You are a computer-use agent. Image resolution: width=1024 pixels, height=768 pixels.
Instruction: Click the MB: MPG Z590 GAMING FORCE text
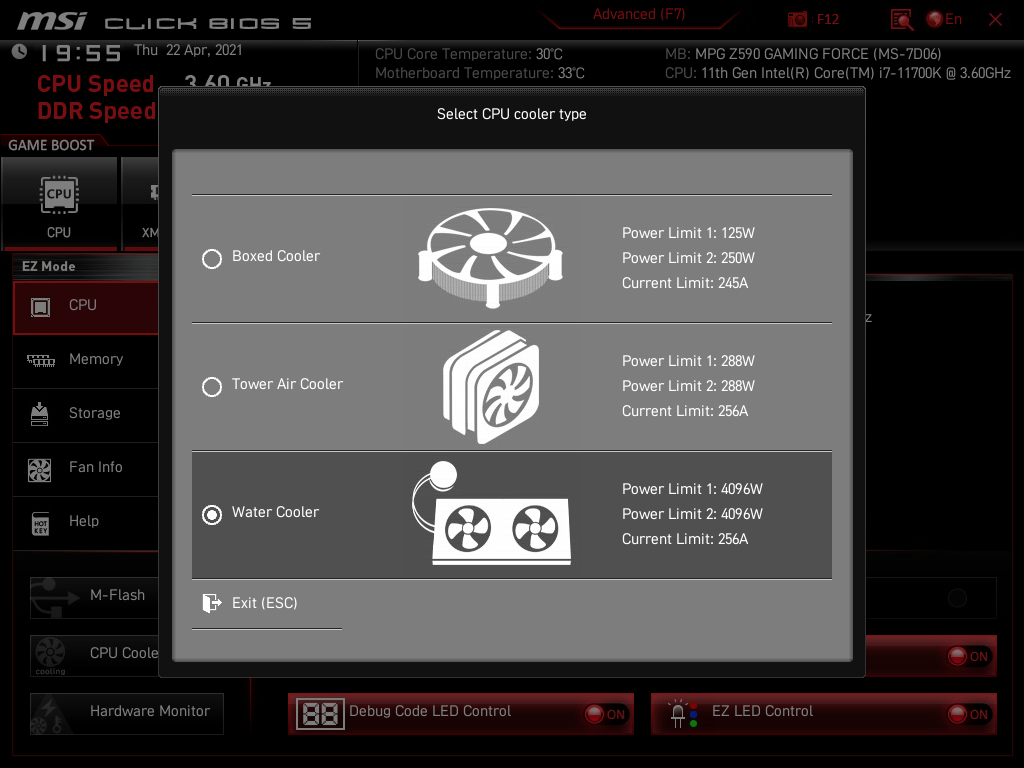coord(803,54)
